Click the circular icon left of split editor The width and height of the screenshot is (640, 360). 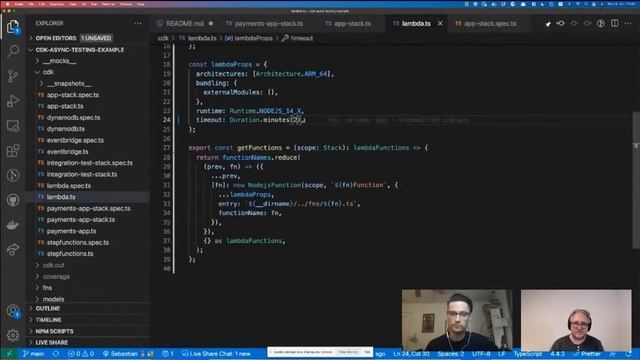pos(600,23)
